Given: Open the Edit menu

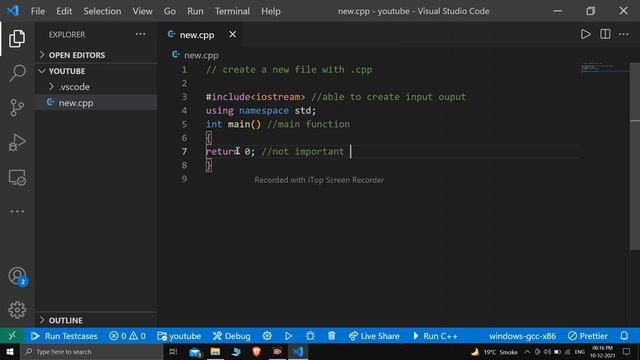Looking at the screenshot, I should coord(64,11).
